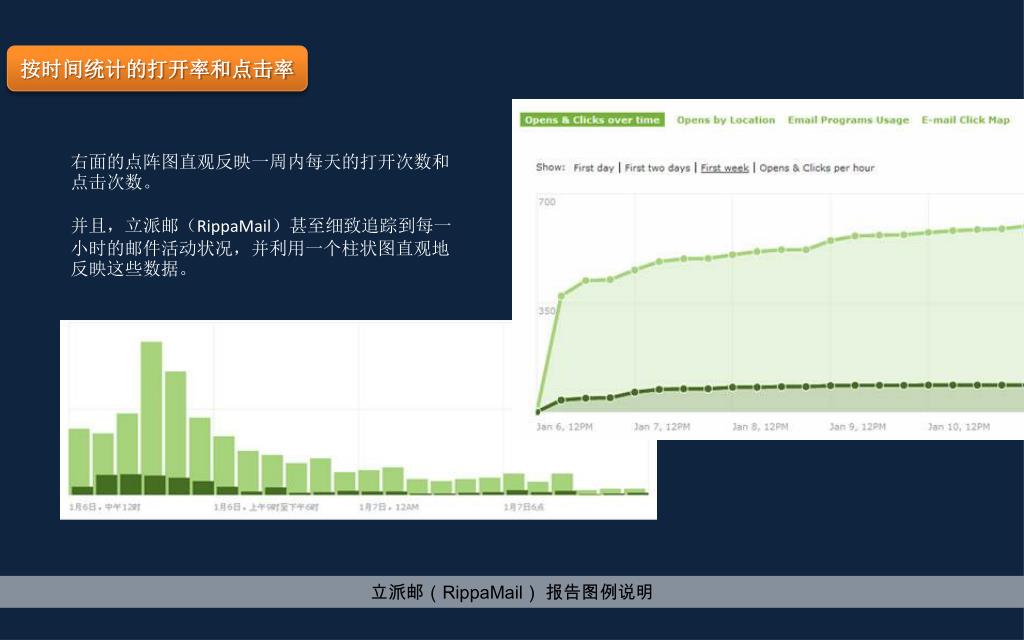Viewport: 1024px width, 640px height.
Task: Show First two days data
Action: (x=657, y=168)
